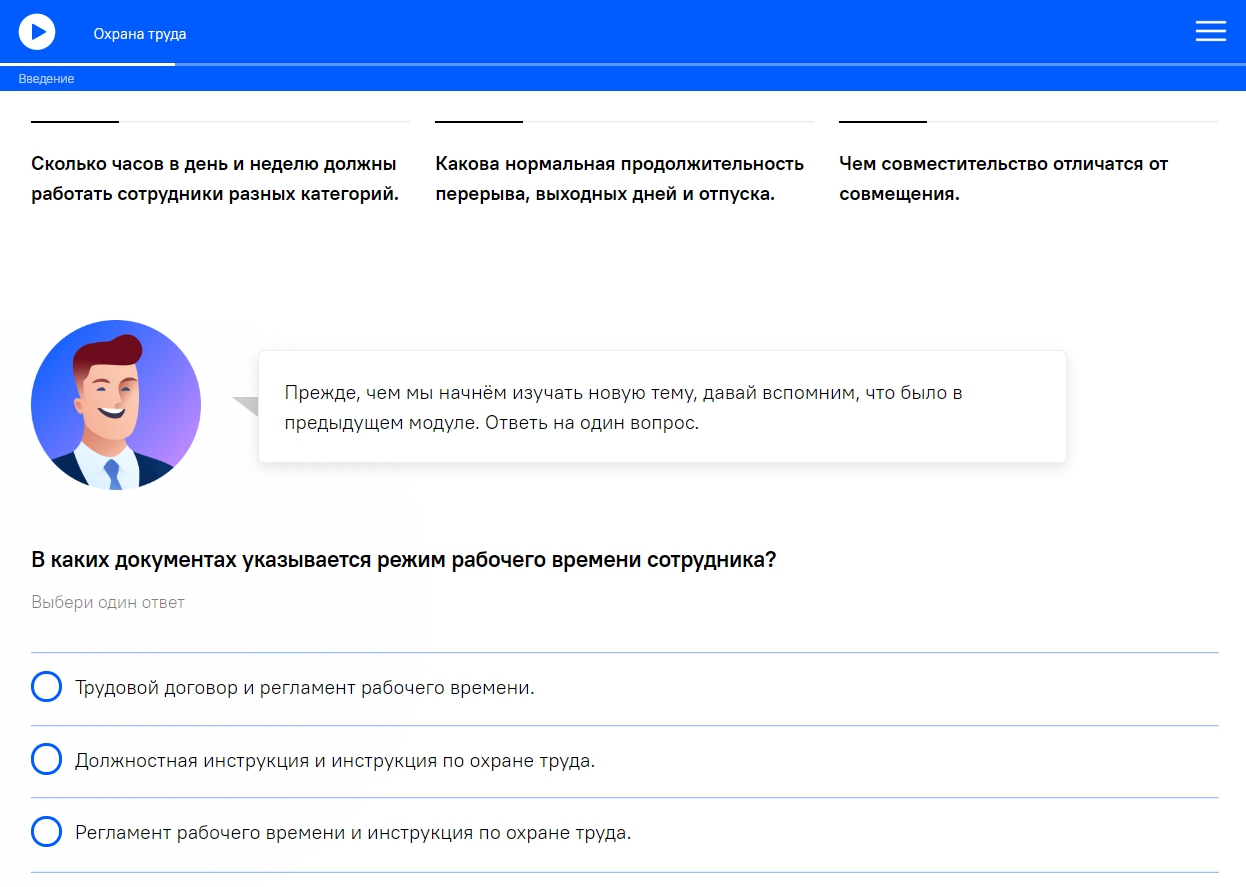
Task: Click answer text 'Трудовой договор и регламент рабочего времени'
Action: (305, 688)
